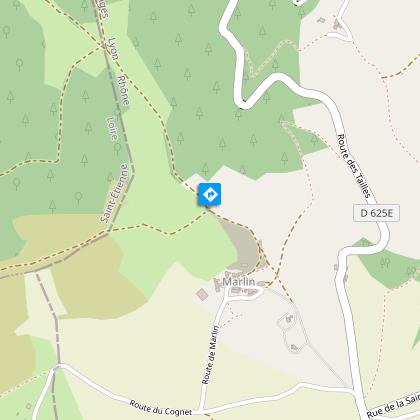Click the small building icon at top-right road fork
The image size is (420, 420).
(336, 25)
